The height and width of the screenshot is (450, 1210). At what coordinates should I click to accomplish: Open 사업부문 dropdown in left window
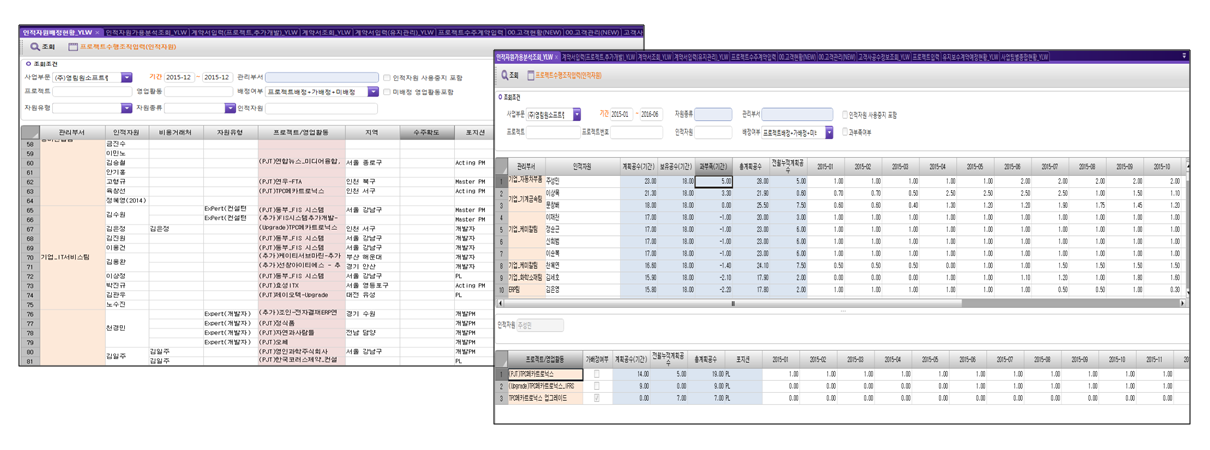coord(127,77)
